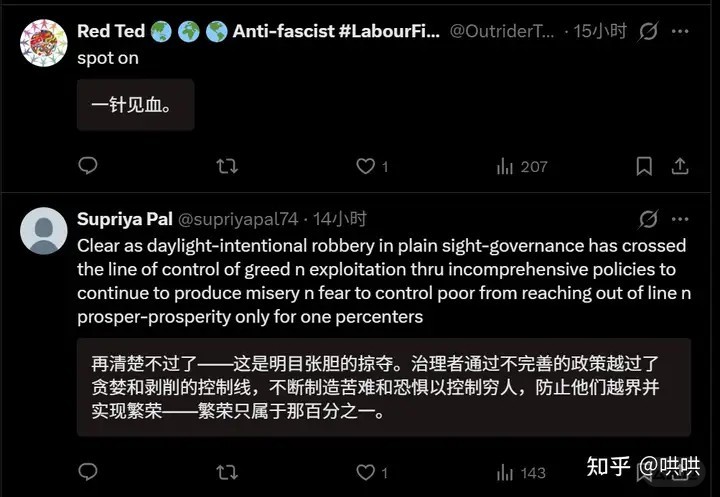This screenshot has height=497, width=720.
Task: Open the 15小时 timestamp link
Action: 600,32
